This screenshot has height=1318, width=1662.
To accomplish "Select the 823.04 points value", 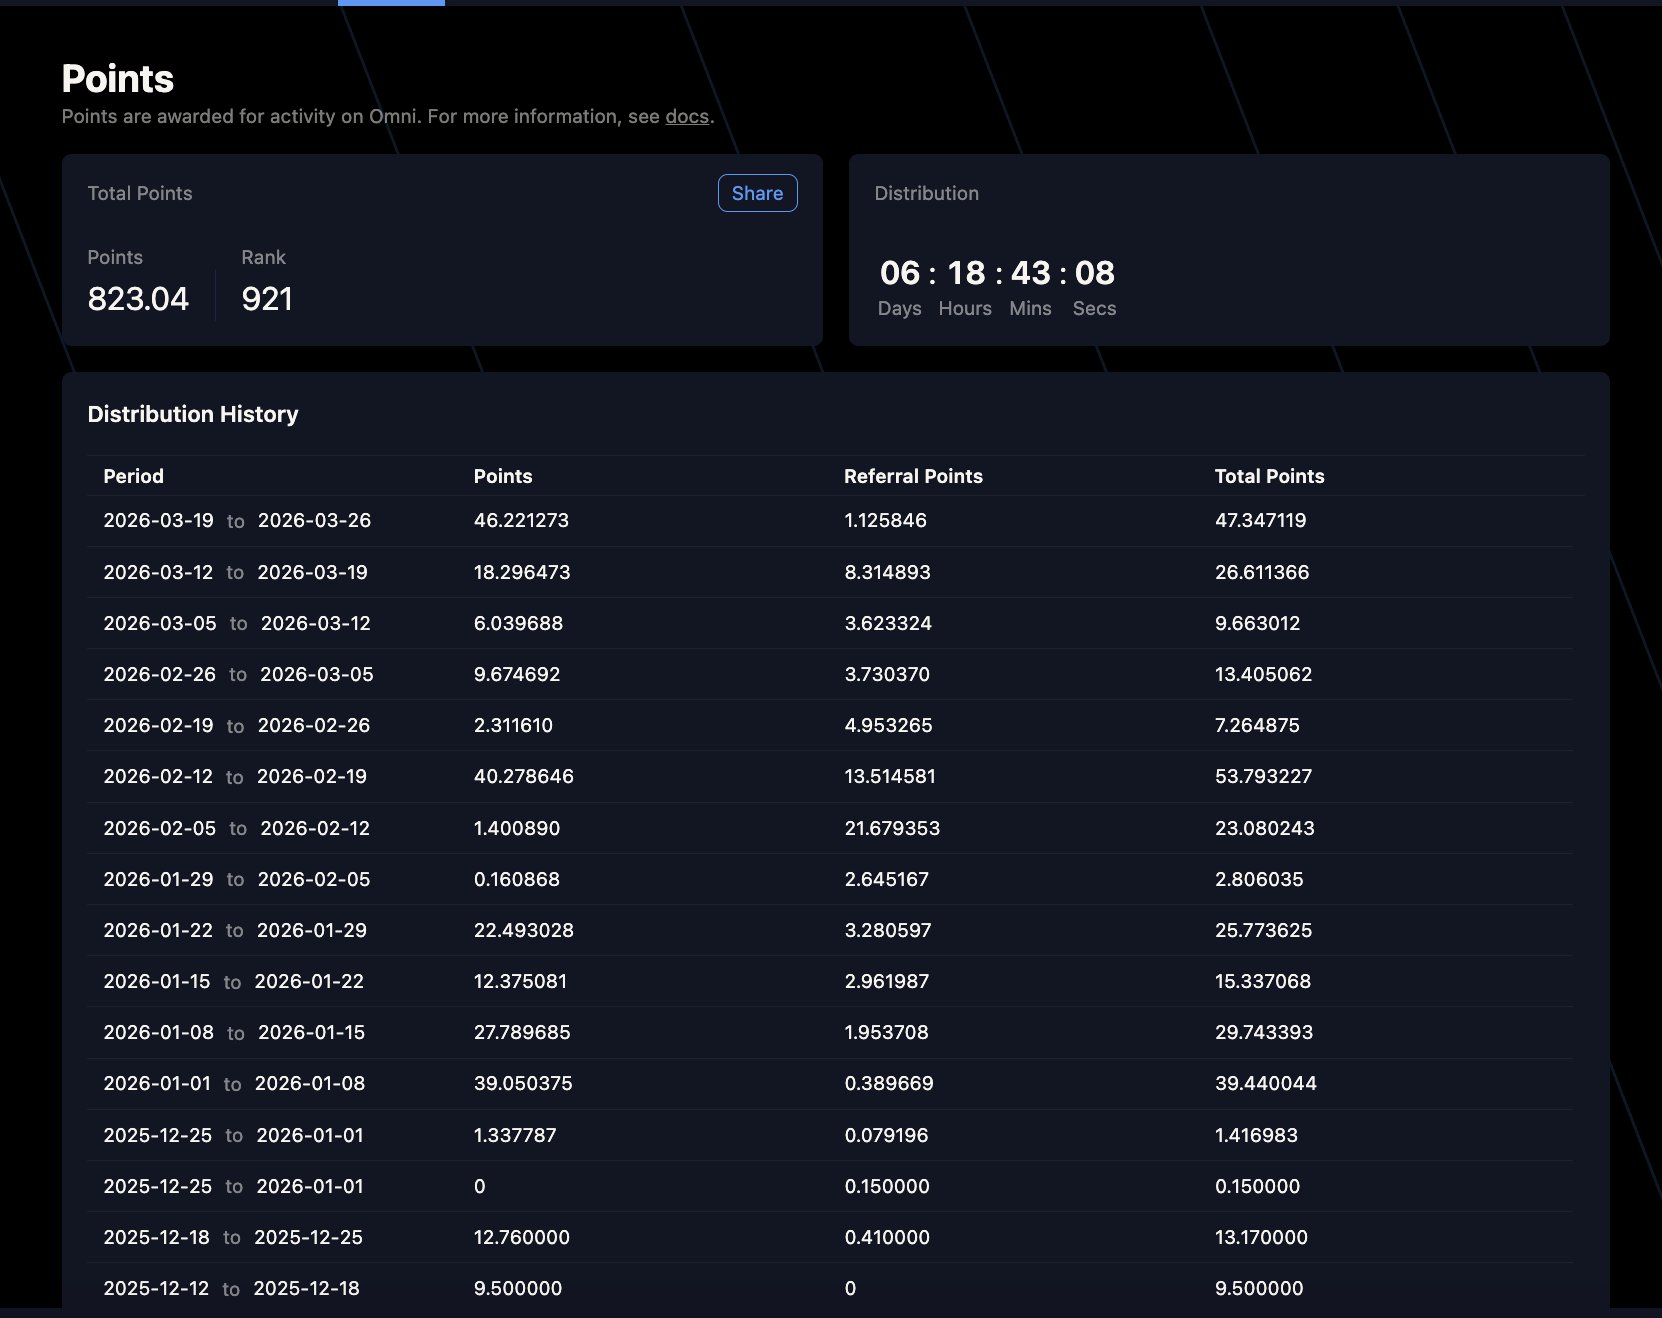I will click(x=138, y=299).
